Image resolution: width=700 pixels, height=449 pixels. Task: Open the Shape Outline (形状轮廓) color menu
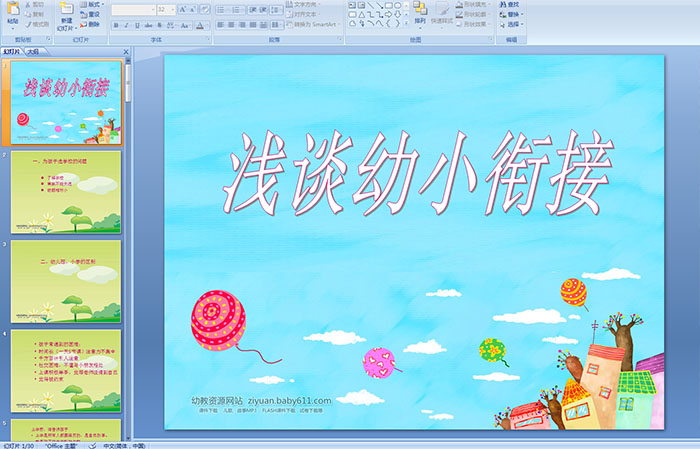pos(473,14)
